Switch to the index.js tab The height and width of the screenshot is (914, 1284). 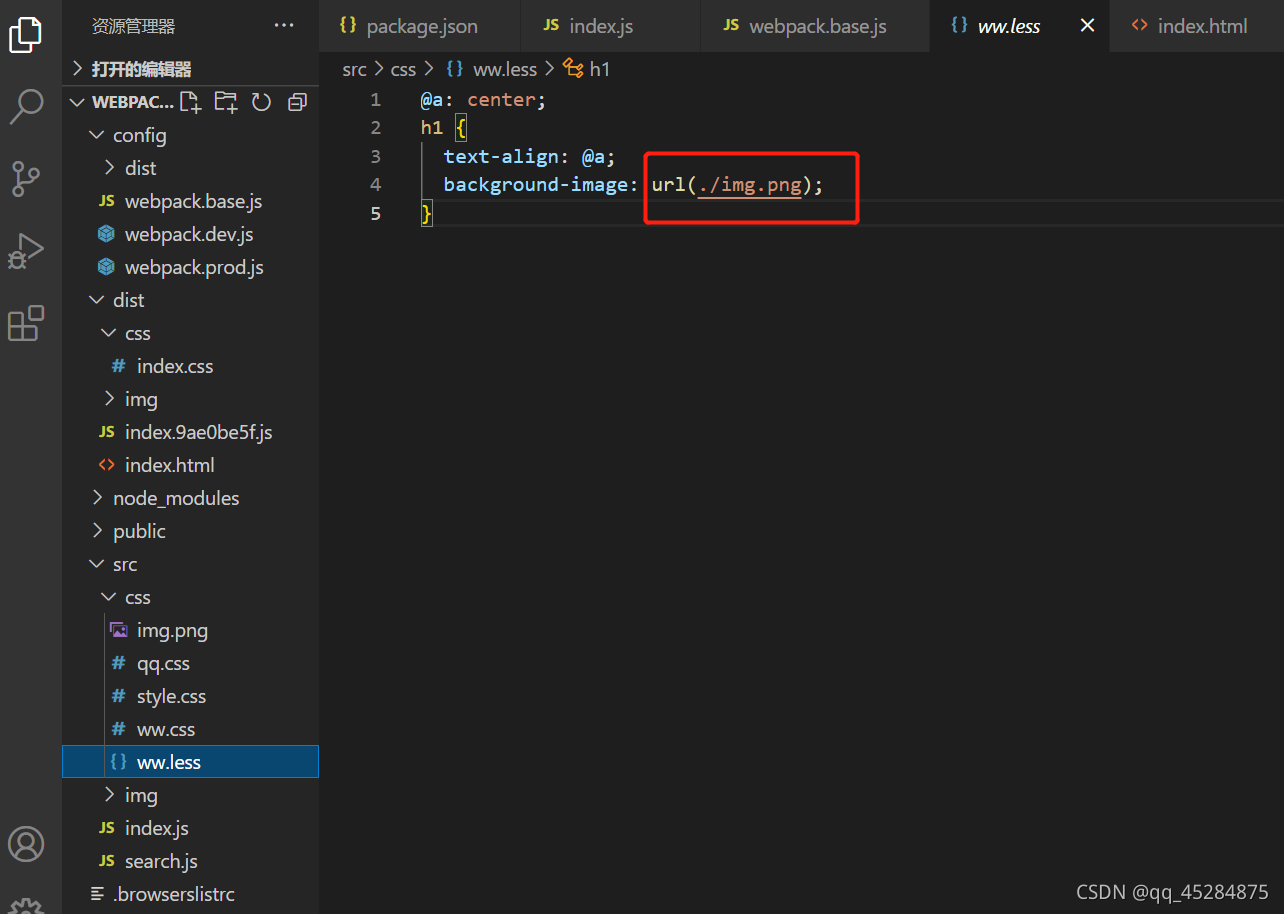coord(610,26)
